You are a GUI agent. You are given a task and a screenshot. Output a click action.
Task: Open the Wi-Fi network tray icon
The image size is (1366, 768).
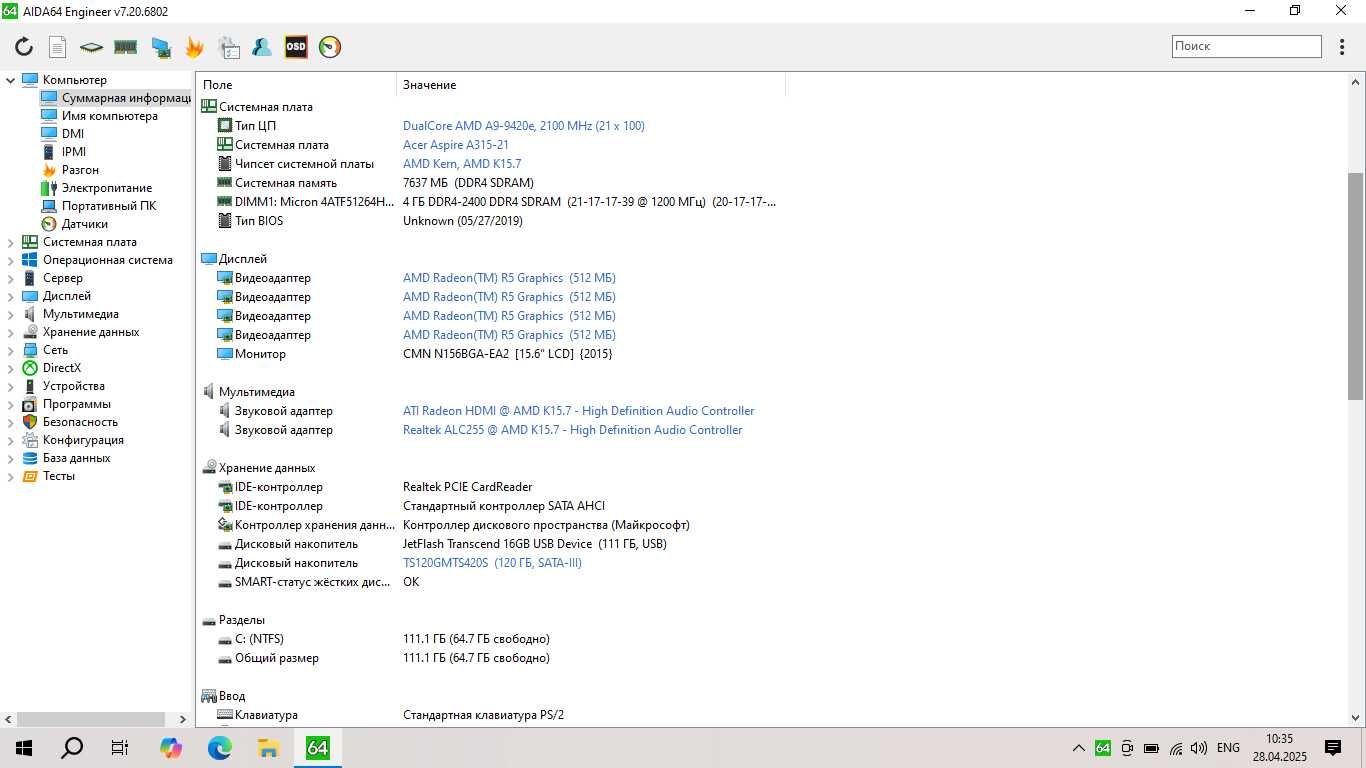point(1175,748)
